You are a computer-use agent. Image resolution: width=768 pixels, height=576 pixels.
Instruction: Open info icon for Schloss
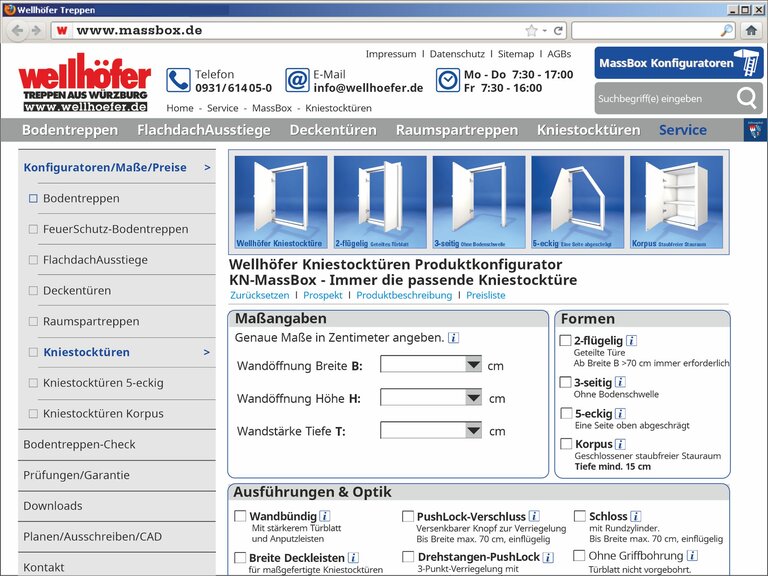point(635,516)
